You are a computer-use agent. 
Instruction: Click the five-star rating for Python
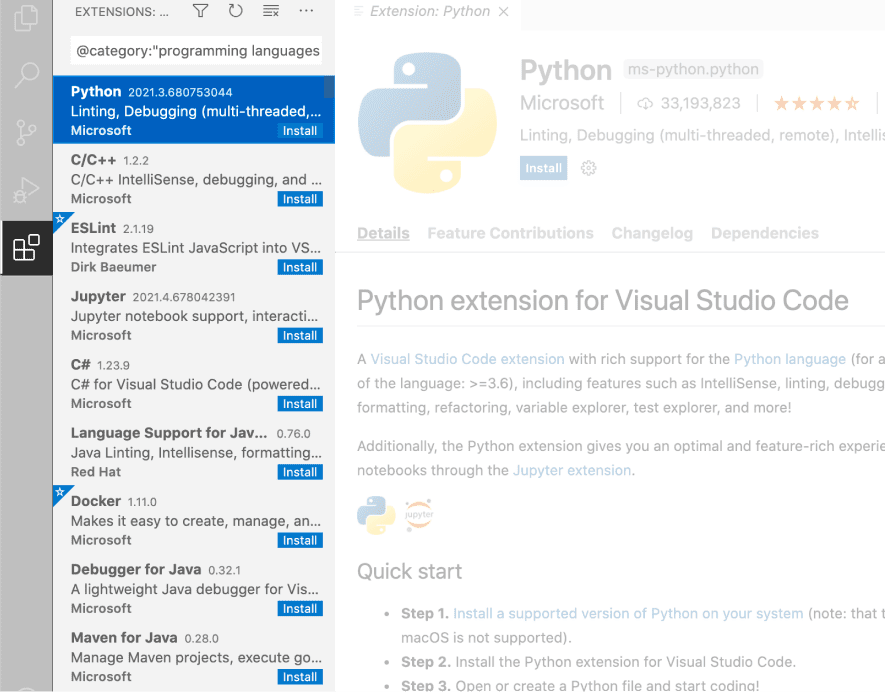[816, 103]
